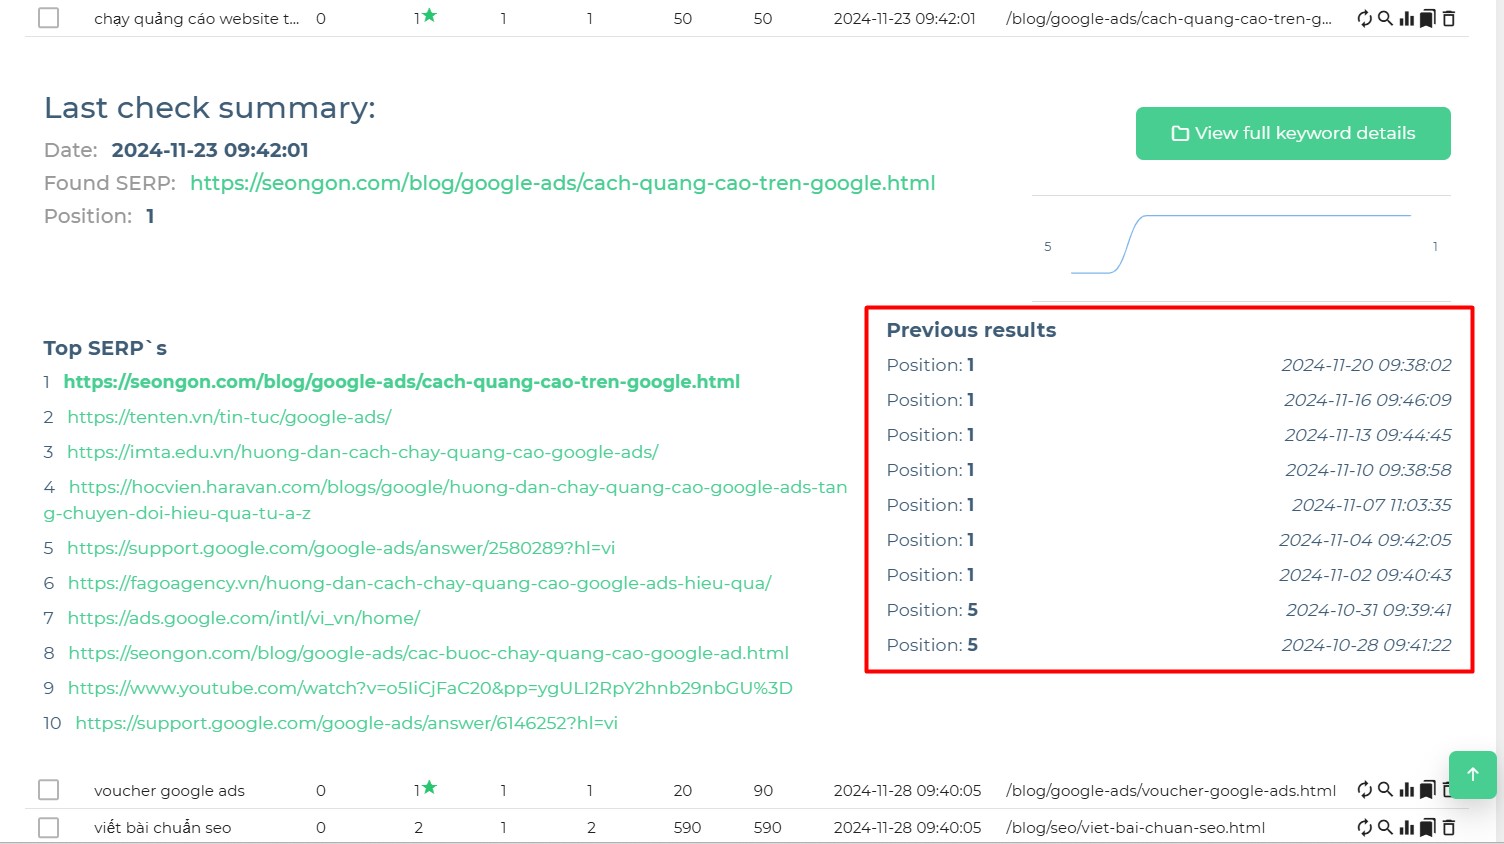Open the youtube.com SERP link
Image resolution: width=1504 pixels, height=844 pixels.
[430, 688]
